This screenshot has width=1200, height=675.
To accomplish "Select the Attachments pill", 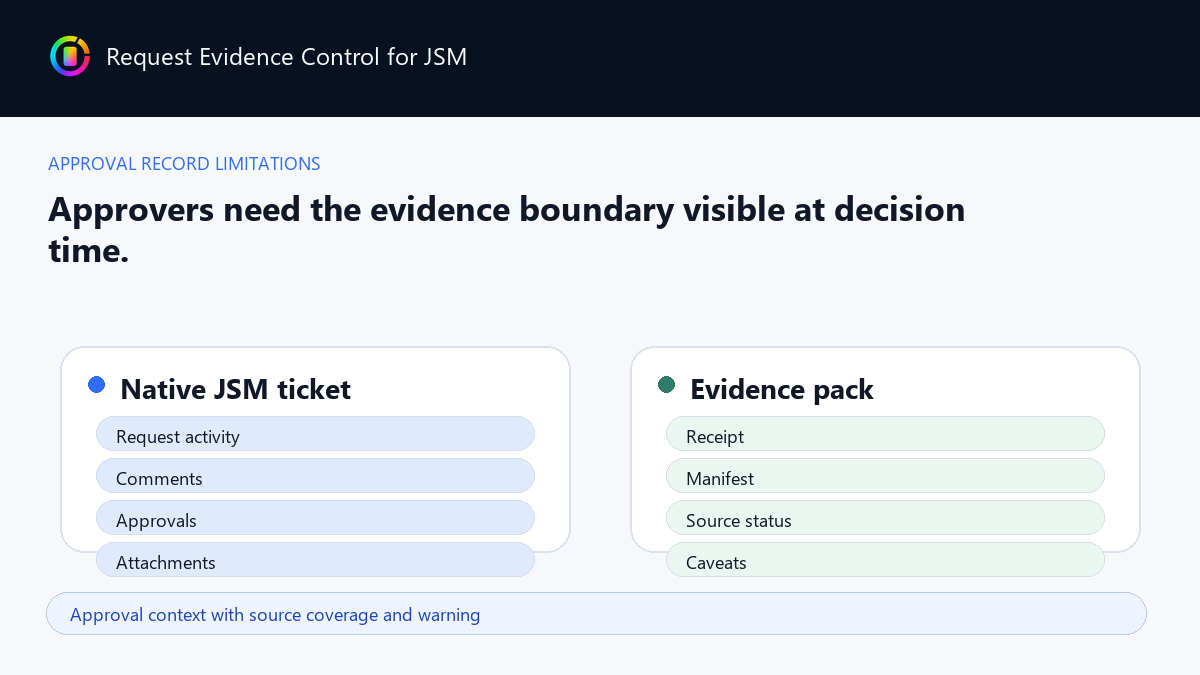I will (x=315, y=561).
